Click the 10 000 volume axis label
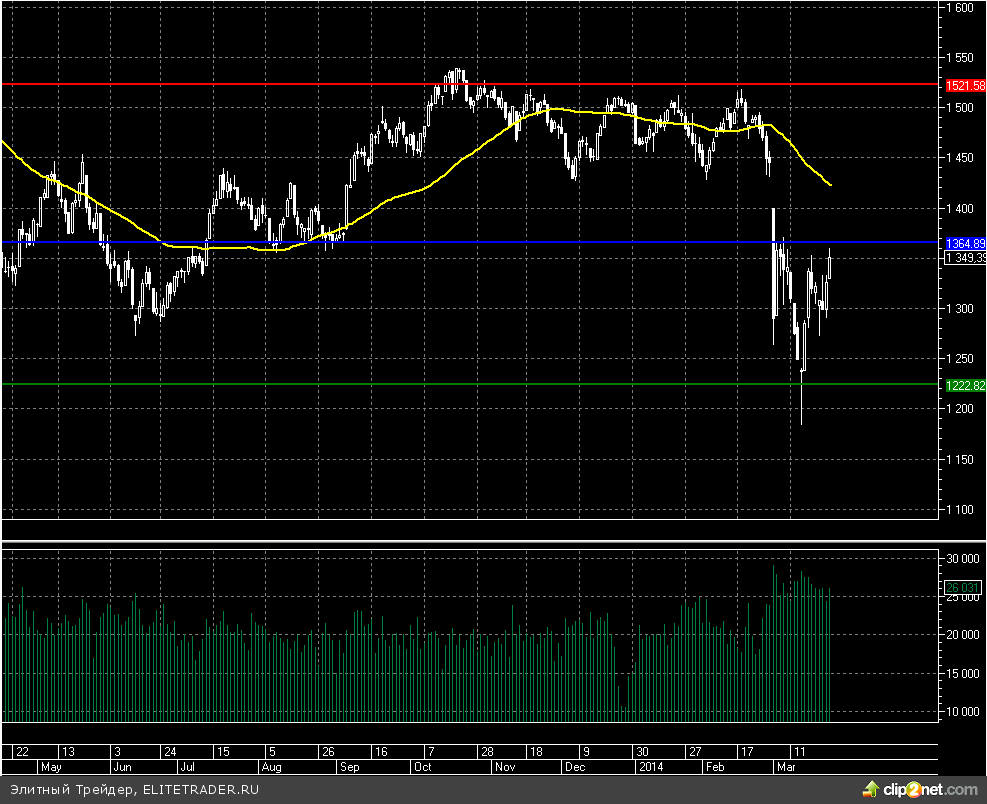 [x=964, y=712]
